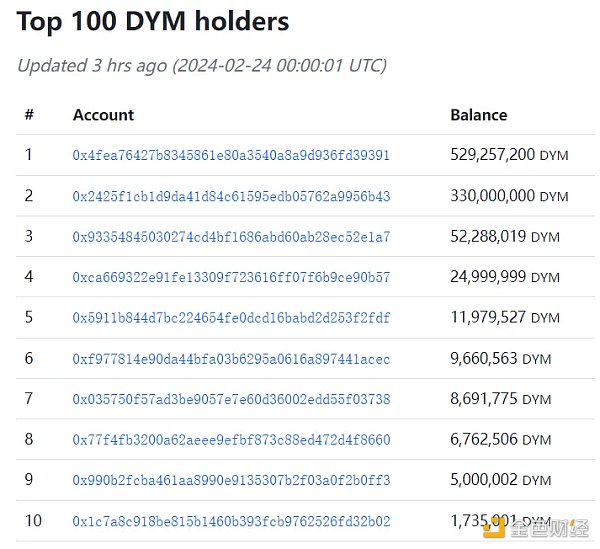The image size is (600, 549).
Task: Click the 529,257,200 DYM balance cell
Action: point(508,156)
